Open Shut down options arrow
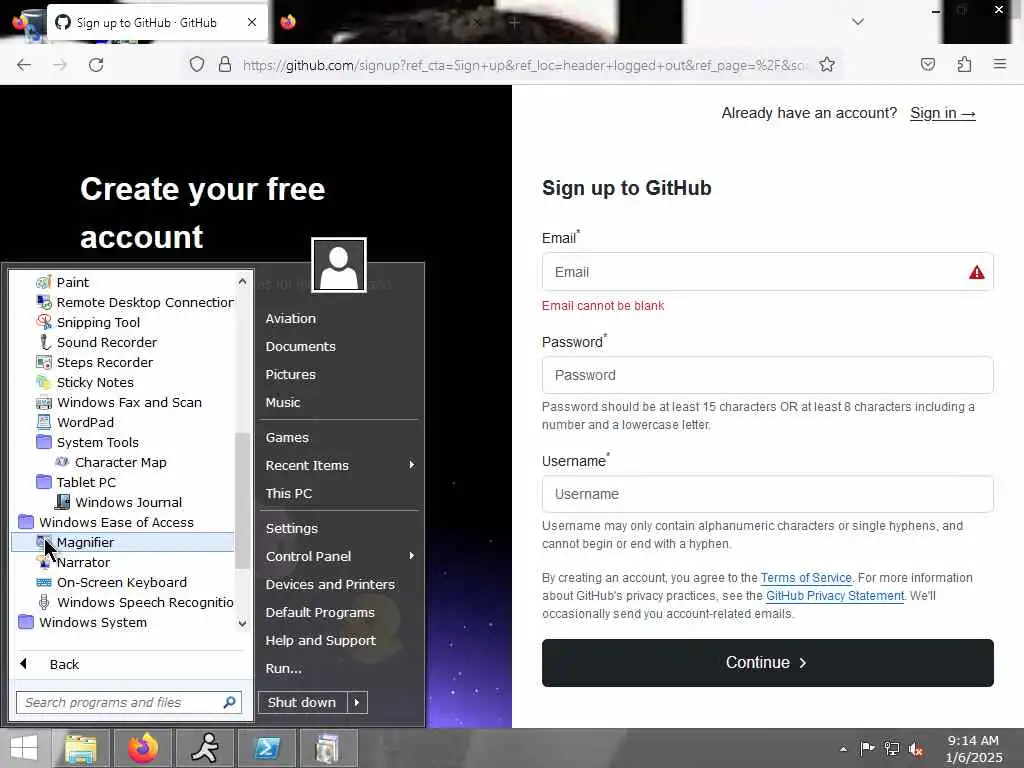Viewport: 1024px width, 768px height. [357, 702]
